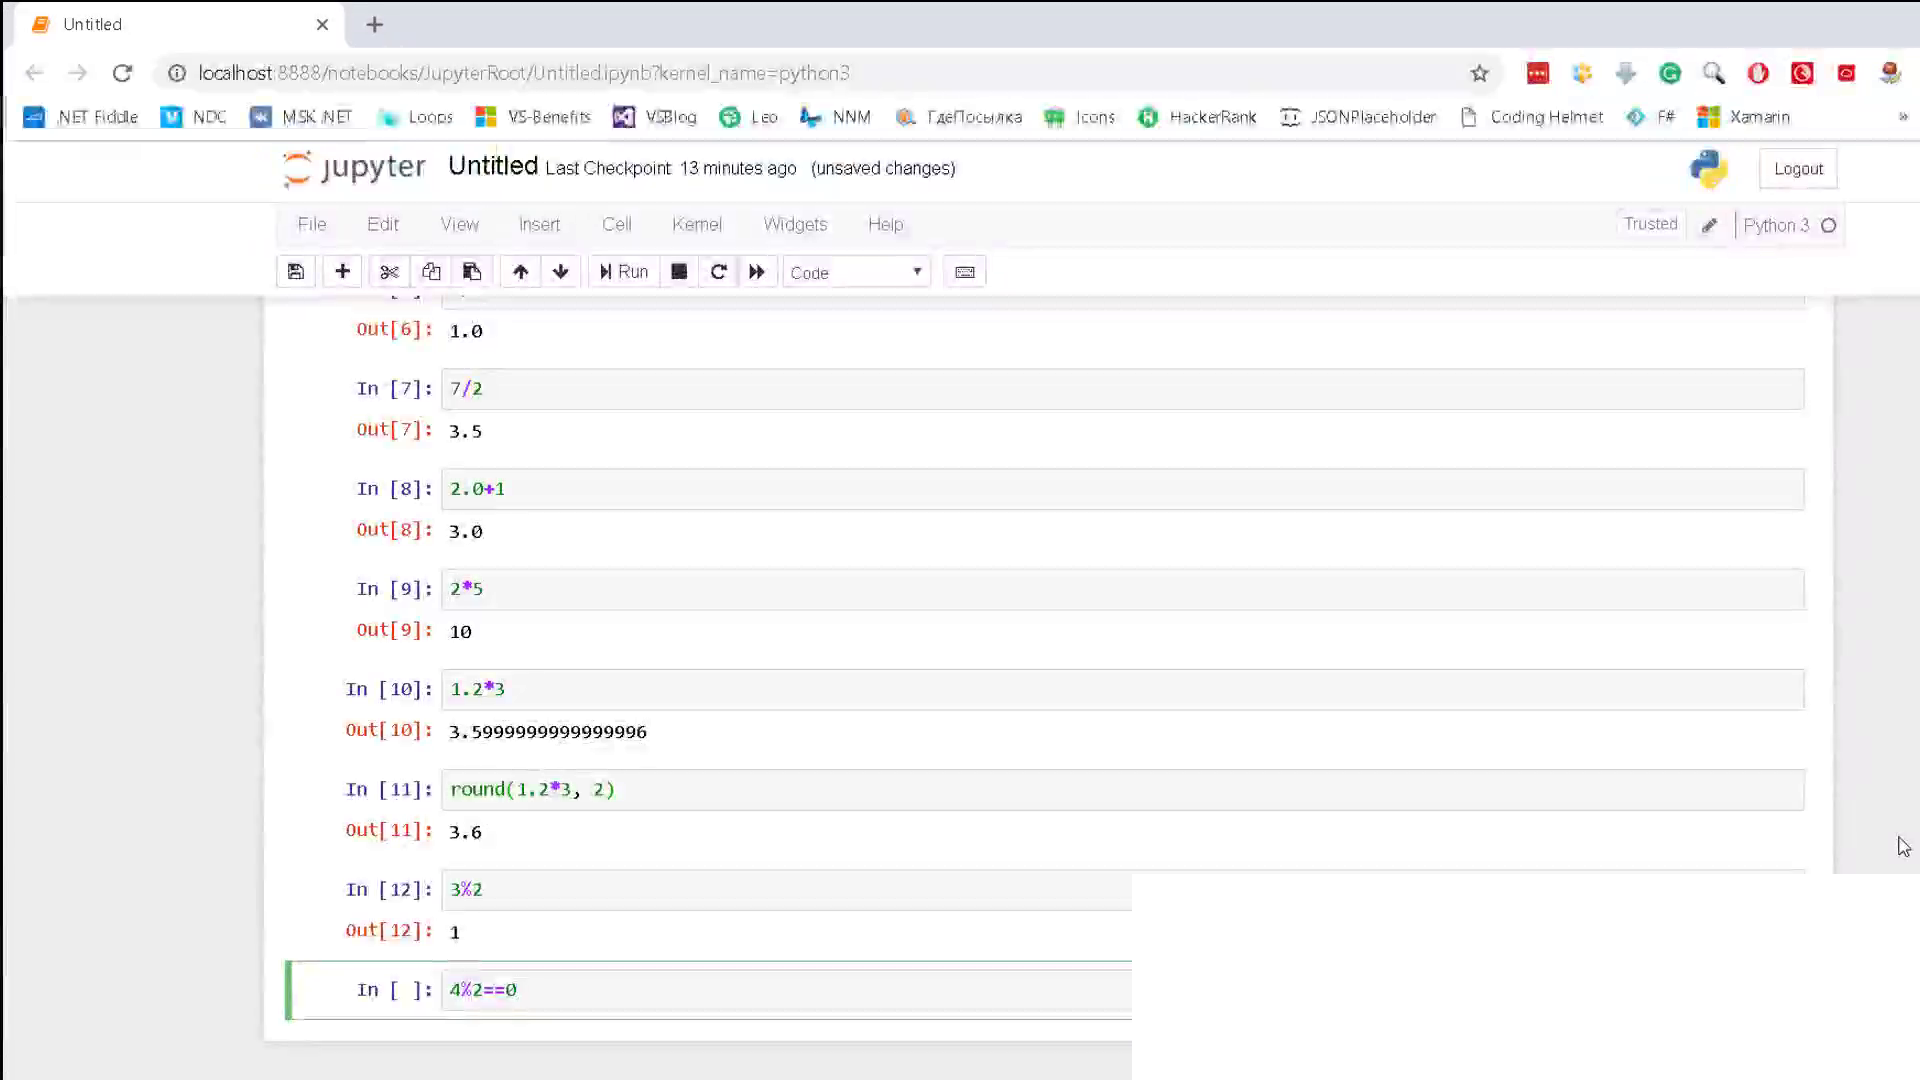This screenshot has width=1920, height=1080.
Task: Move selected cell up arrow
Action: click(520, 272)
